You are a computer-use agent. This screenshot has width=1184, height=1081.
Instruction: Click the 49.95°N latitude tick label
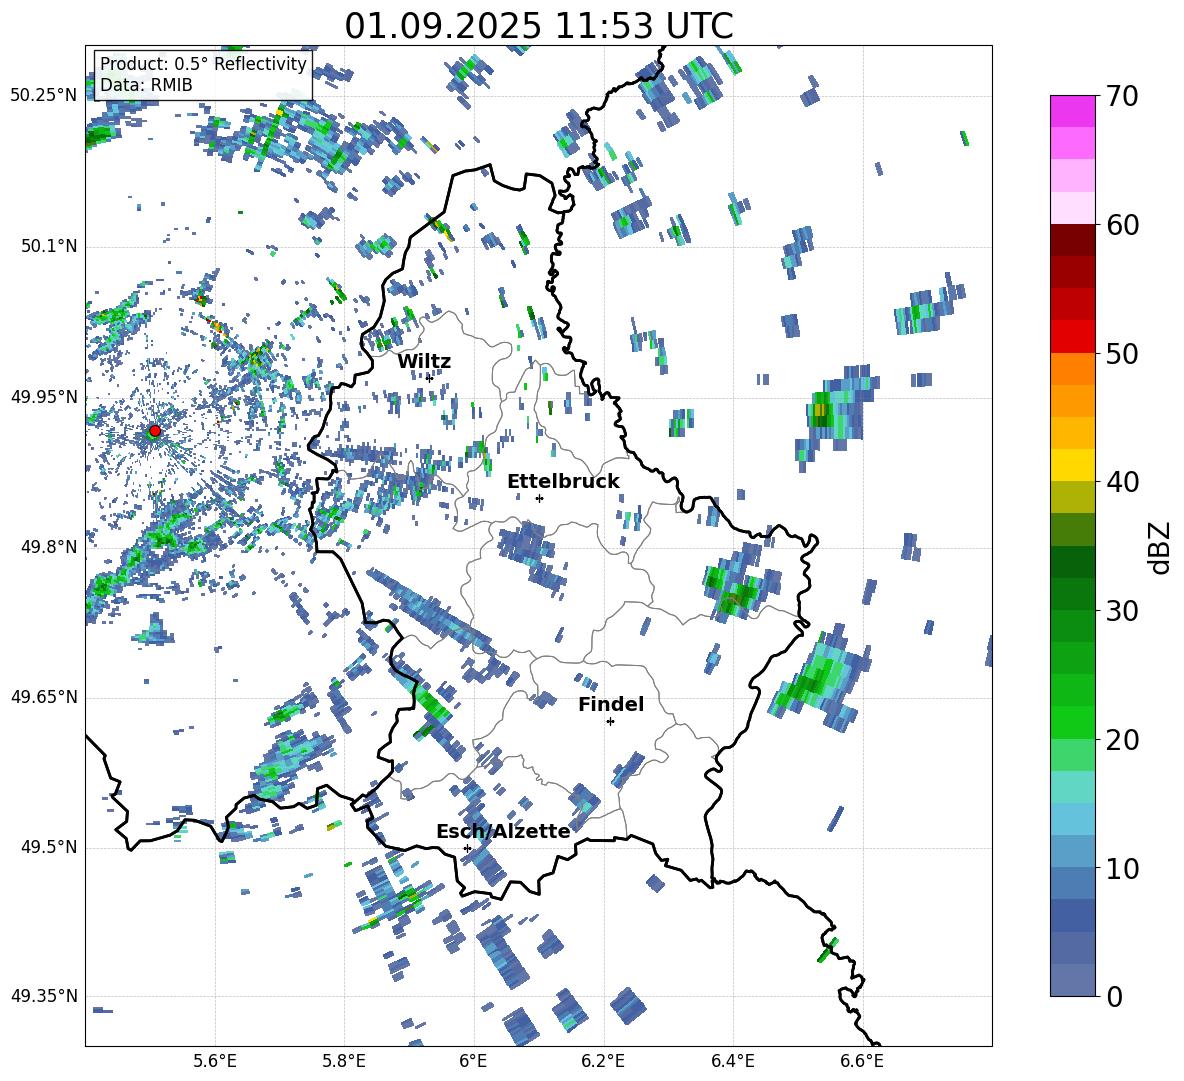pyautogui.click(x=44, y=396)
